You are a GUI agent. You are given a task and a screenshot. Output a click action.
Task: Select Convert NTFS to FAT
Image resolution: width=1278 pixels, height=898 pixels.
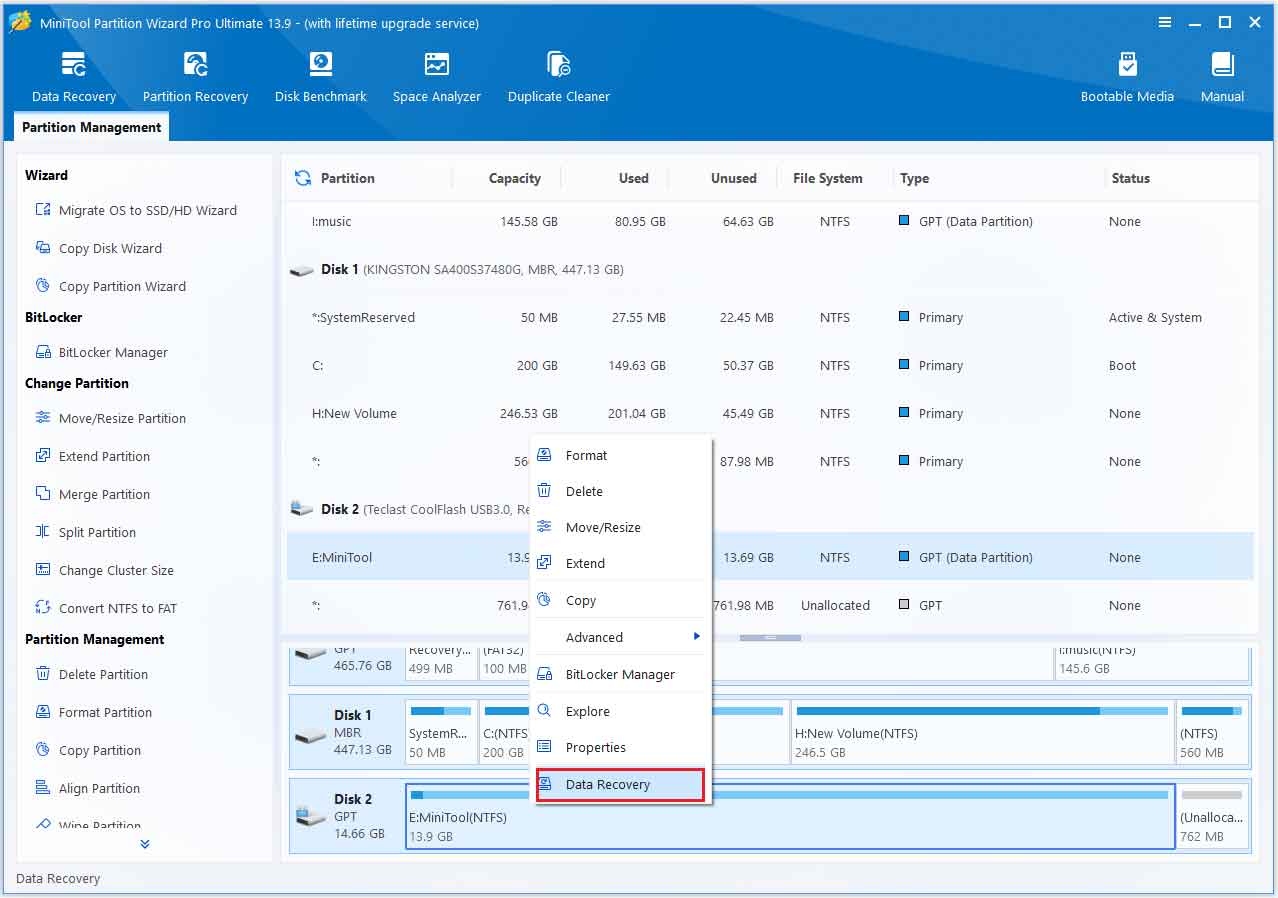pyautogui.click(x=105, y=608)
